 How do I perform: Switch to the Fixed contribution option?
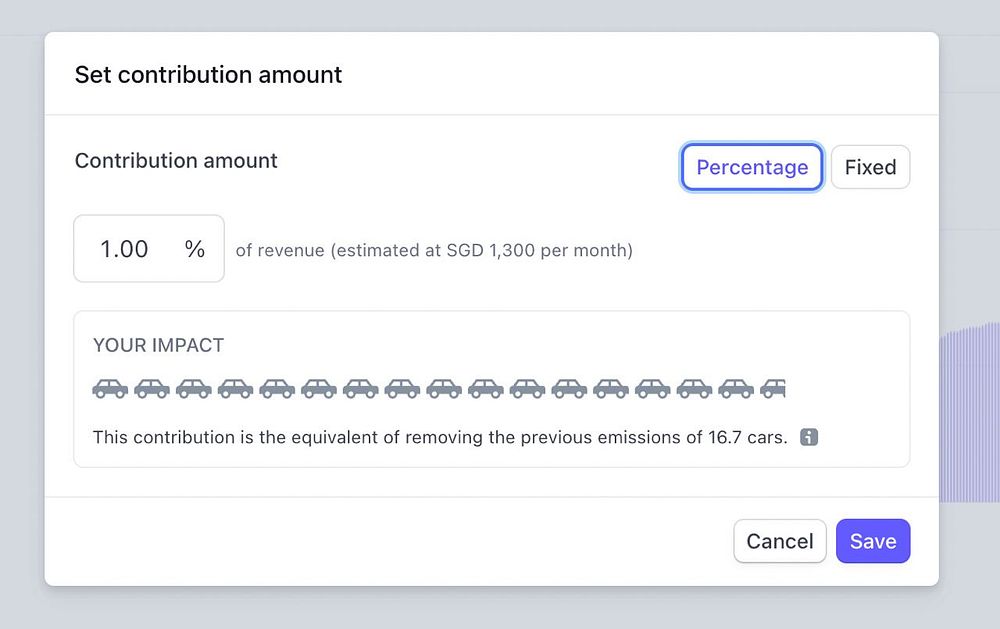click(870, 167)
